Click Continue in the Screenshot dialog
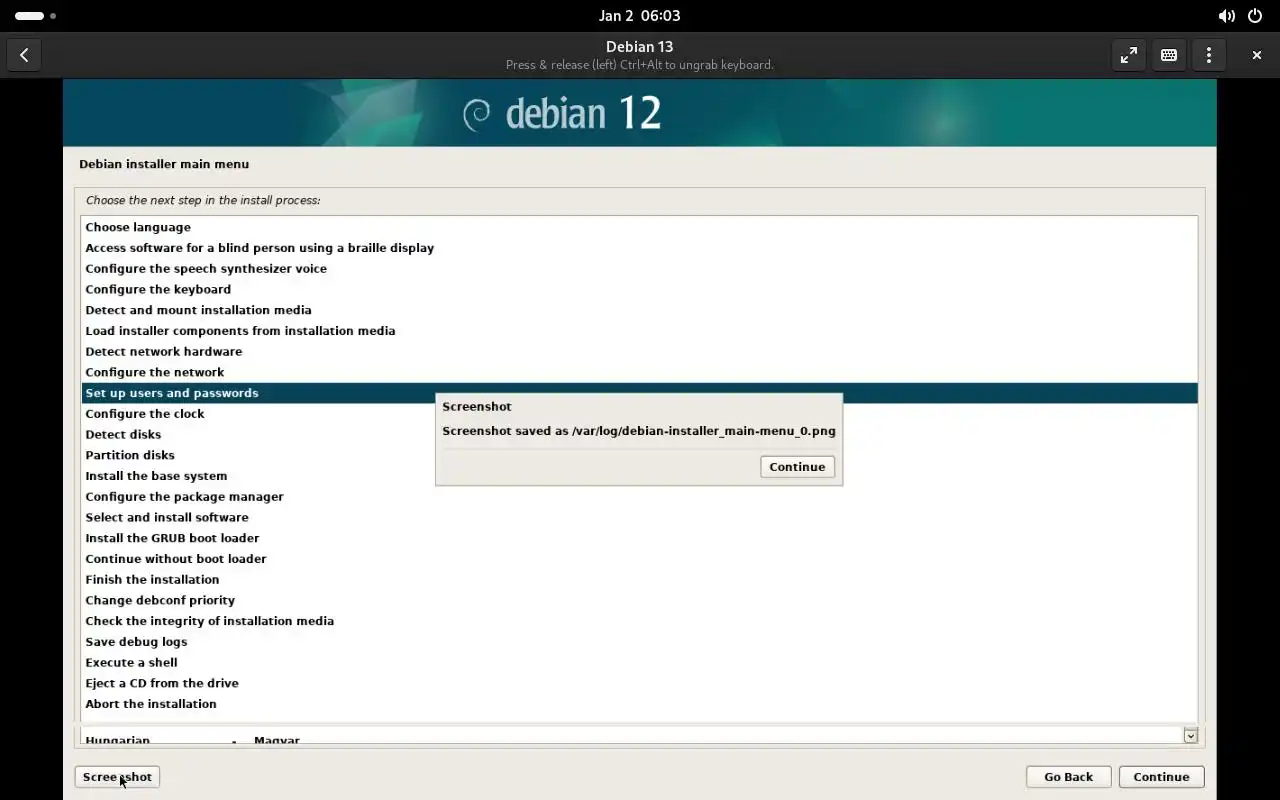The height and width of the screenshot is (800, 1280). tap(797, 467)
